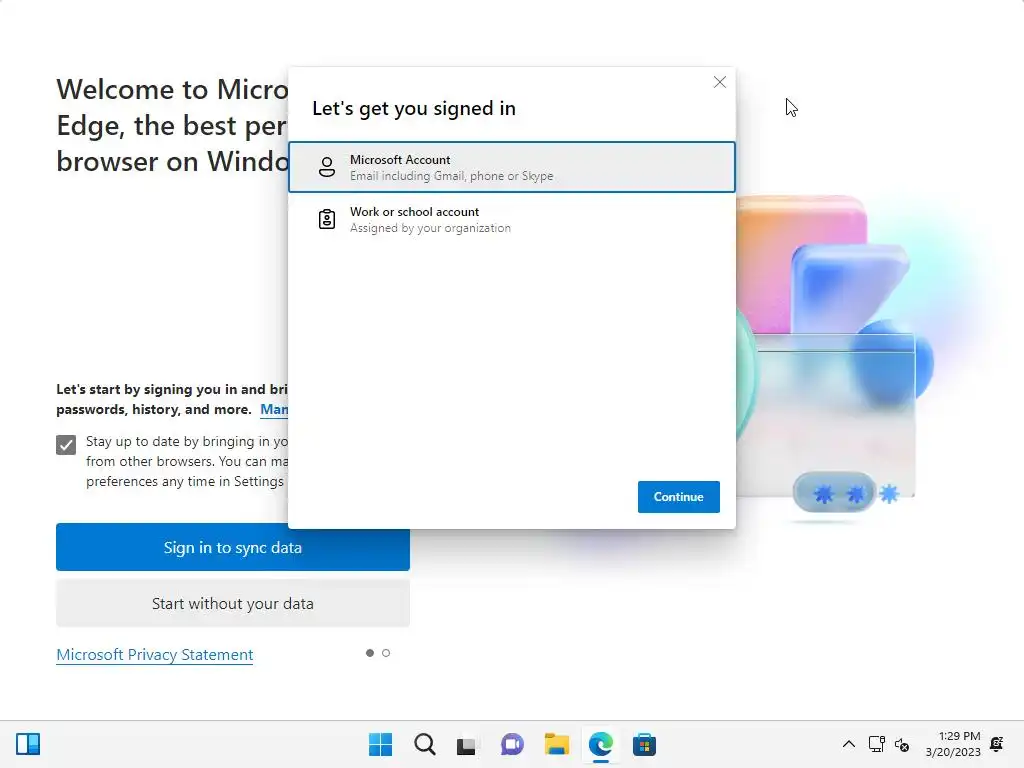
Task: Select the first page indicator dot
Action: pyautogui.click(x=370, y=653)
